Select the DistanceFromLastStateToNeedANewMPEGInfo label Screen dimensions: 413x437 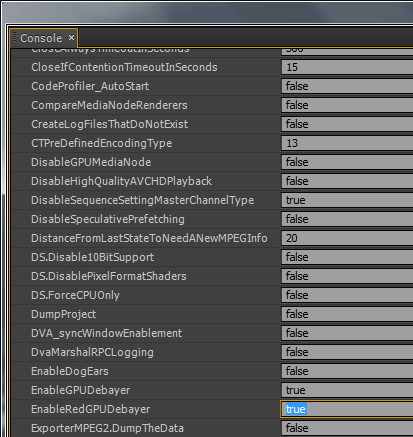(149, 238)
